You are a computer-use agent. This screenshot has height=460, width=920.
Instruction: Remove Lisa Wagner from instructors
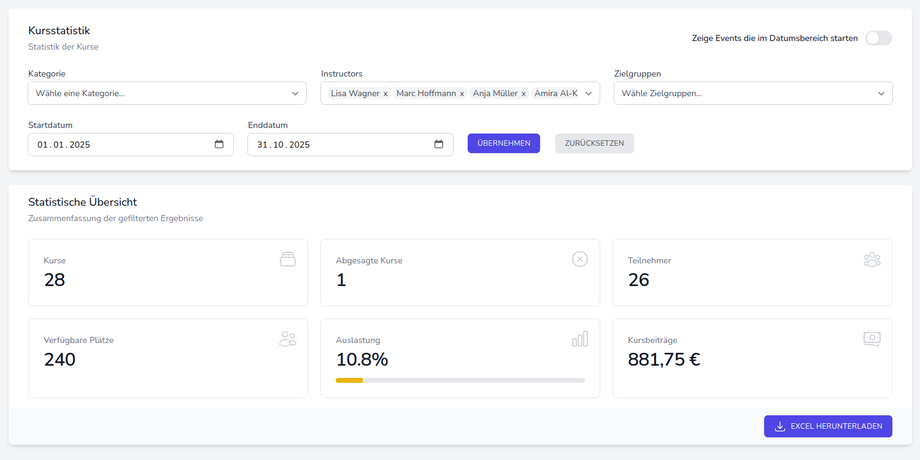385,94
